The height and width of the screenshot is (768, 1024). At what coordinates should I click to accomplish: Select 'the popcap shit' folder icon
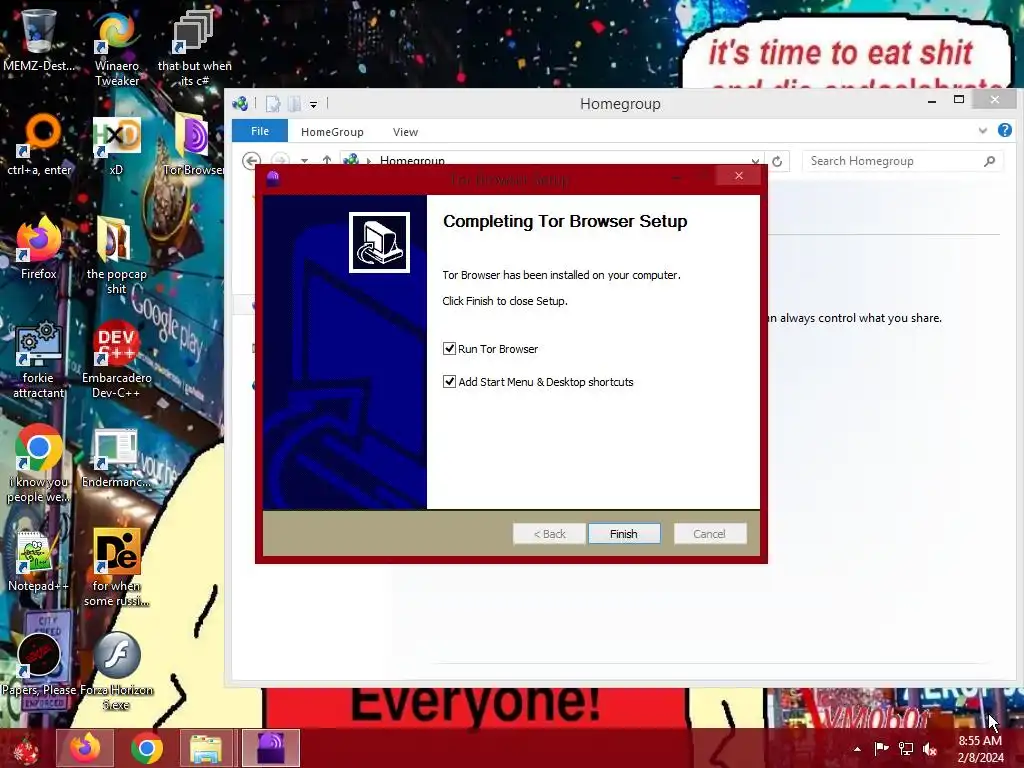pyautogui.click(x=116, y=256)
